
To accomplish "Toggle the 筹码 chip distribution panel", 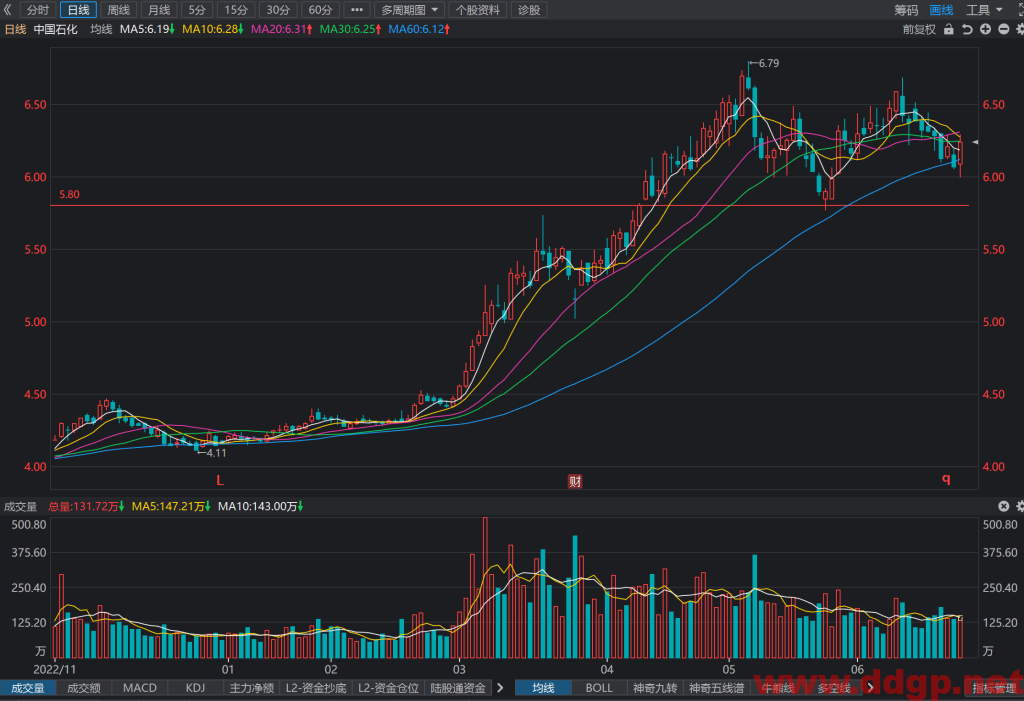I will tap(906, 10).
